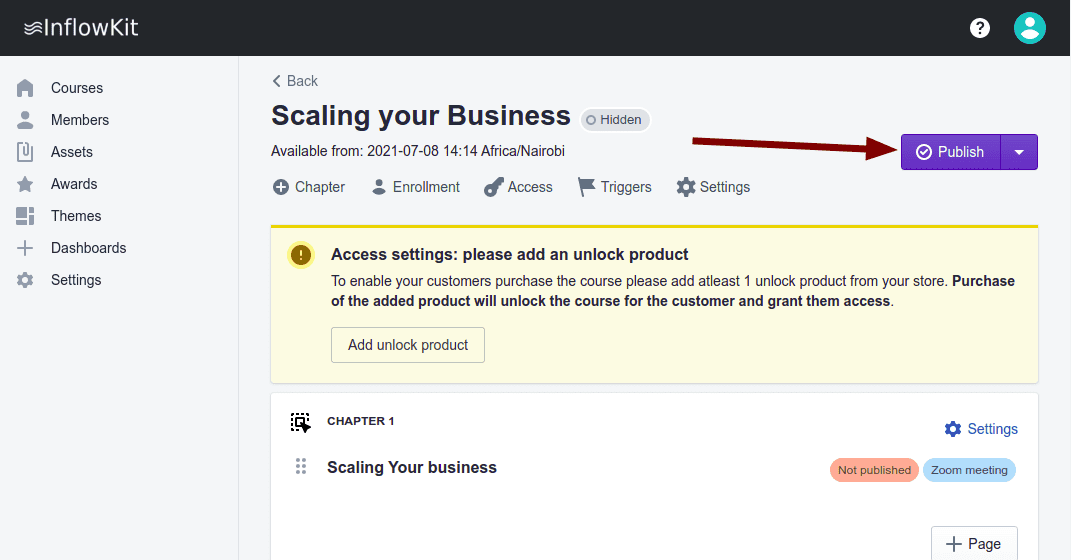Click the Dashboards plus icon
The height and width of the screenshot is (560, 1071).
point(25,248)
